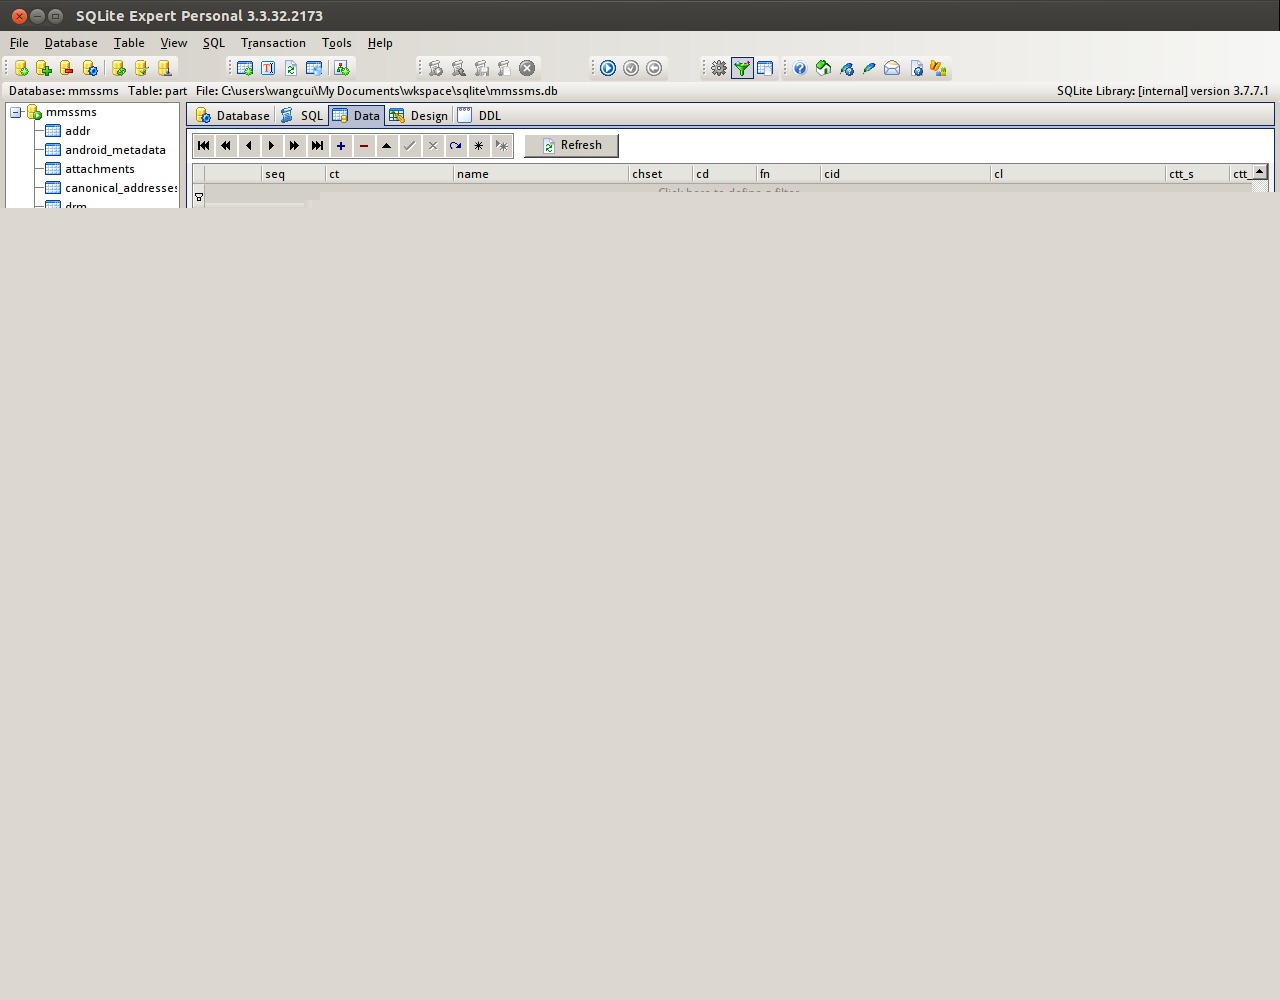The height and width of the screenshot is (1000, 1280).
Task: Click the new database toolbar icon
Action: (x=21, y=68)
